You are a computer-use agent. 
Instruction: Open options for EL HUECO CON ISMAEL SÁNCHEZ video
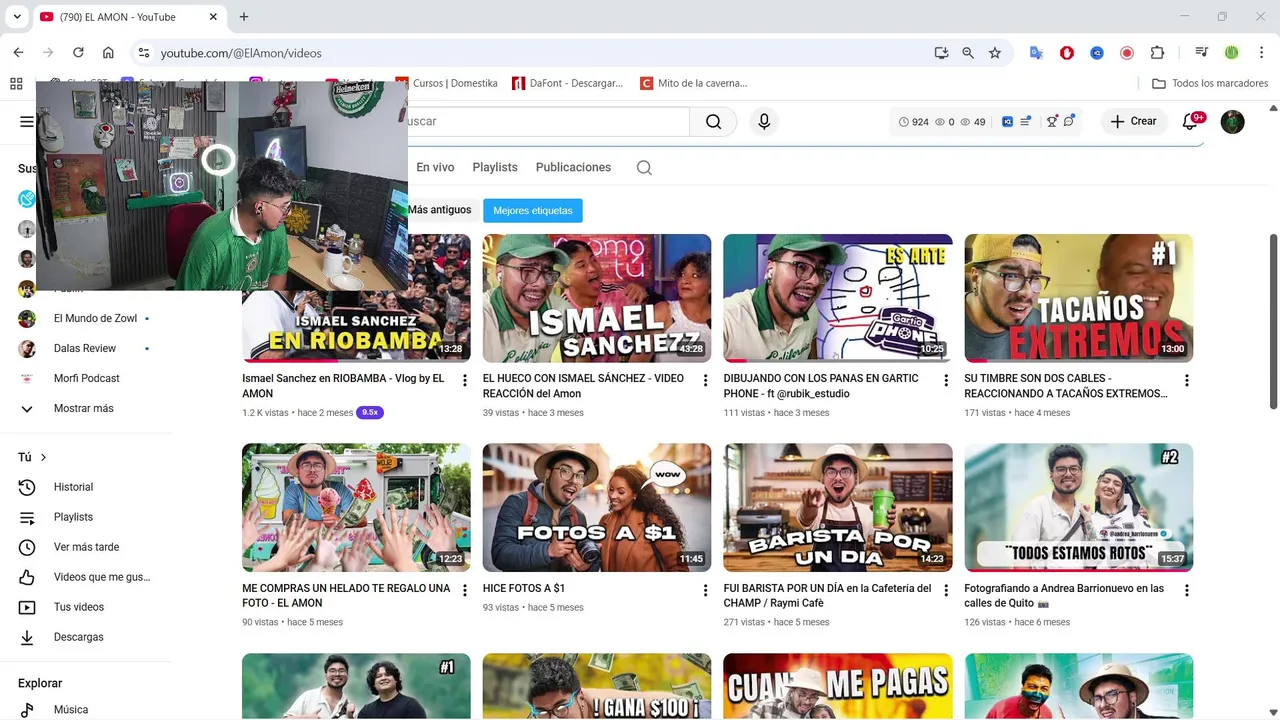(706, 380)
